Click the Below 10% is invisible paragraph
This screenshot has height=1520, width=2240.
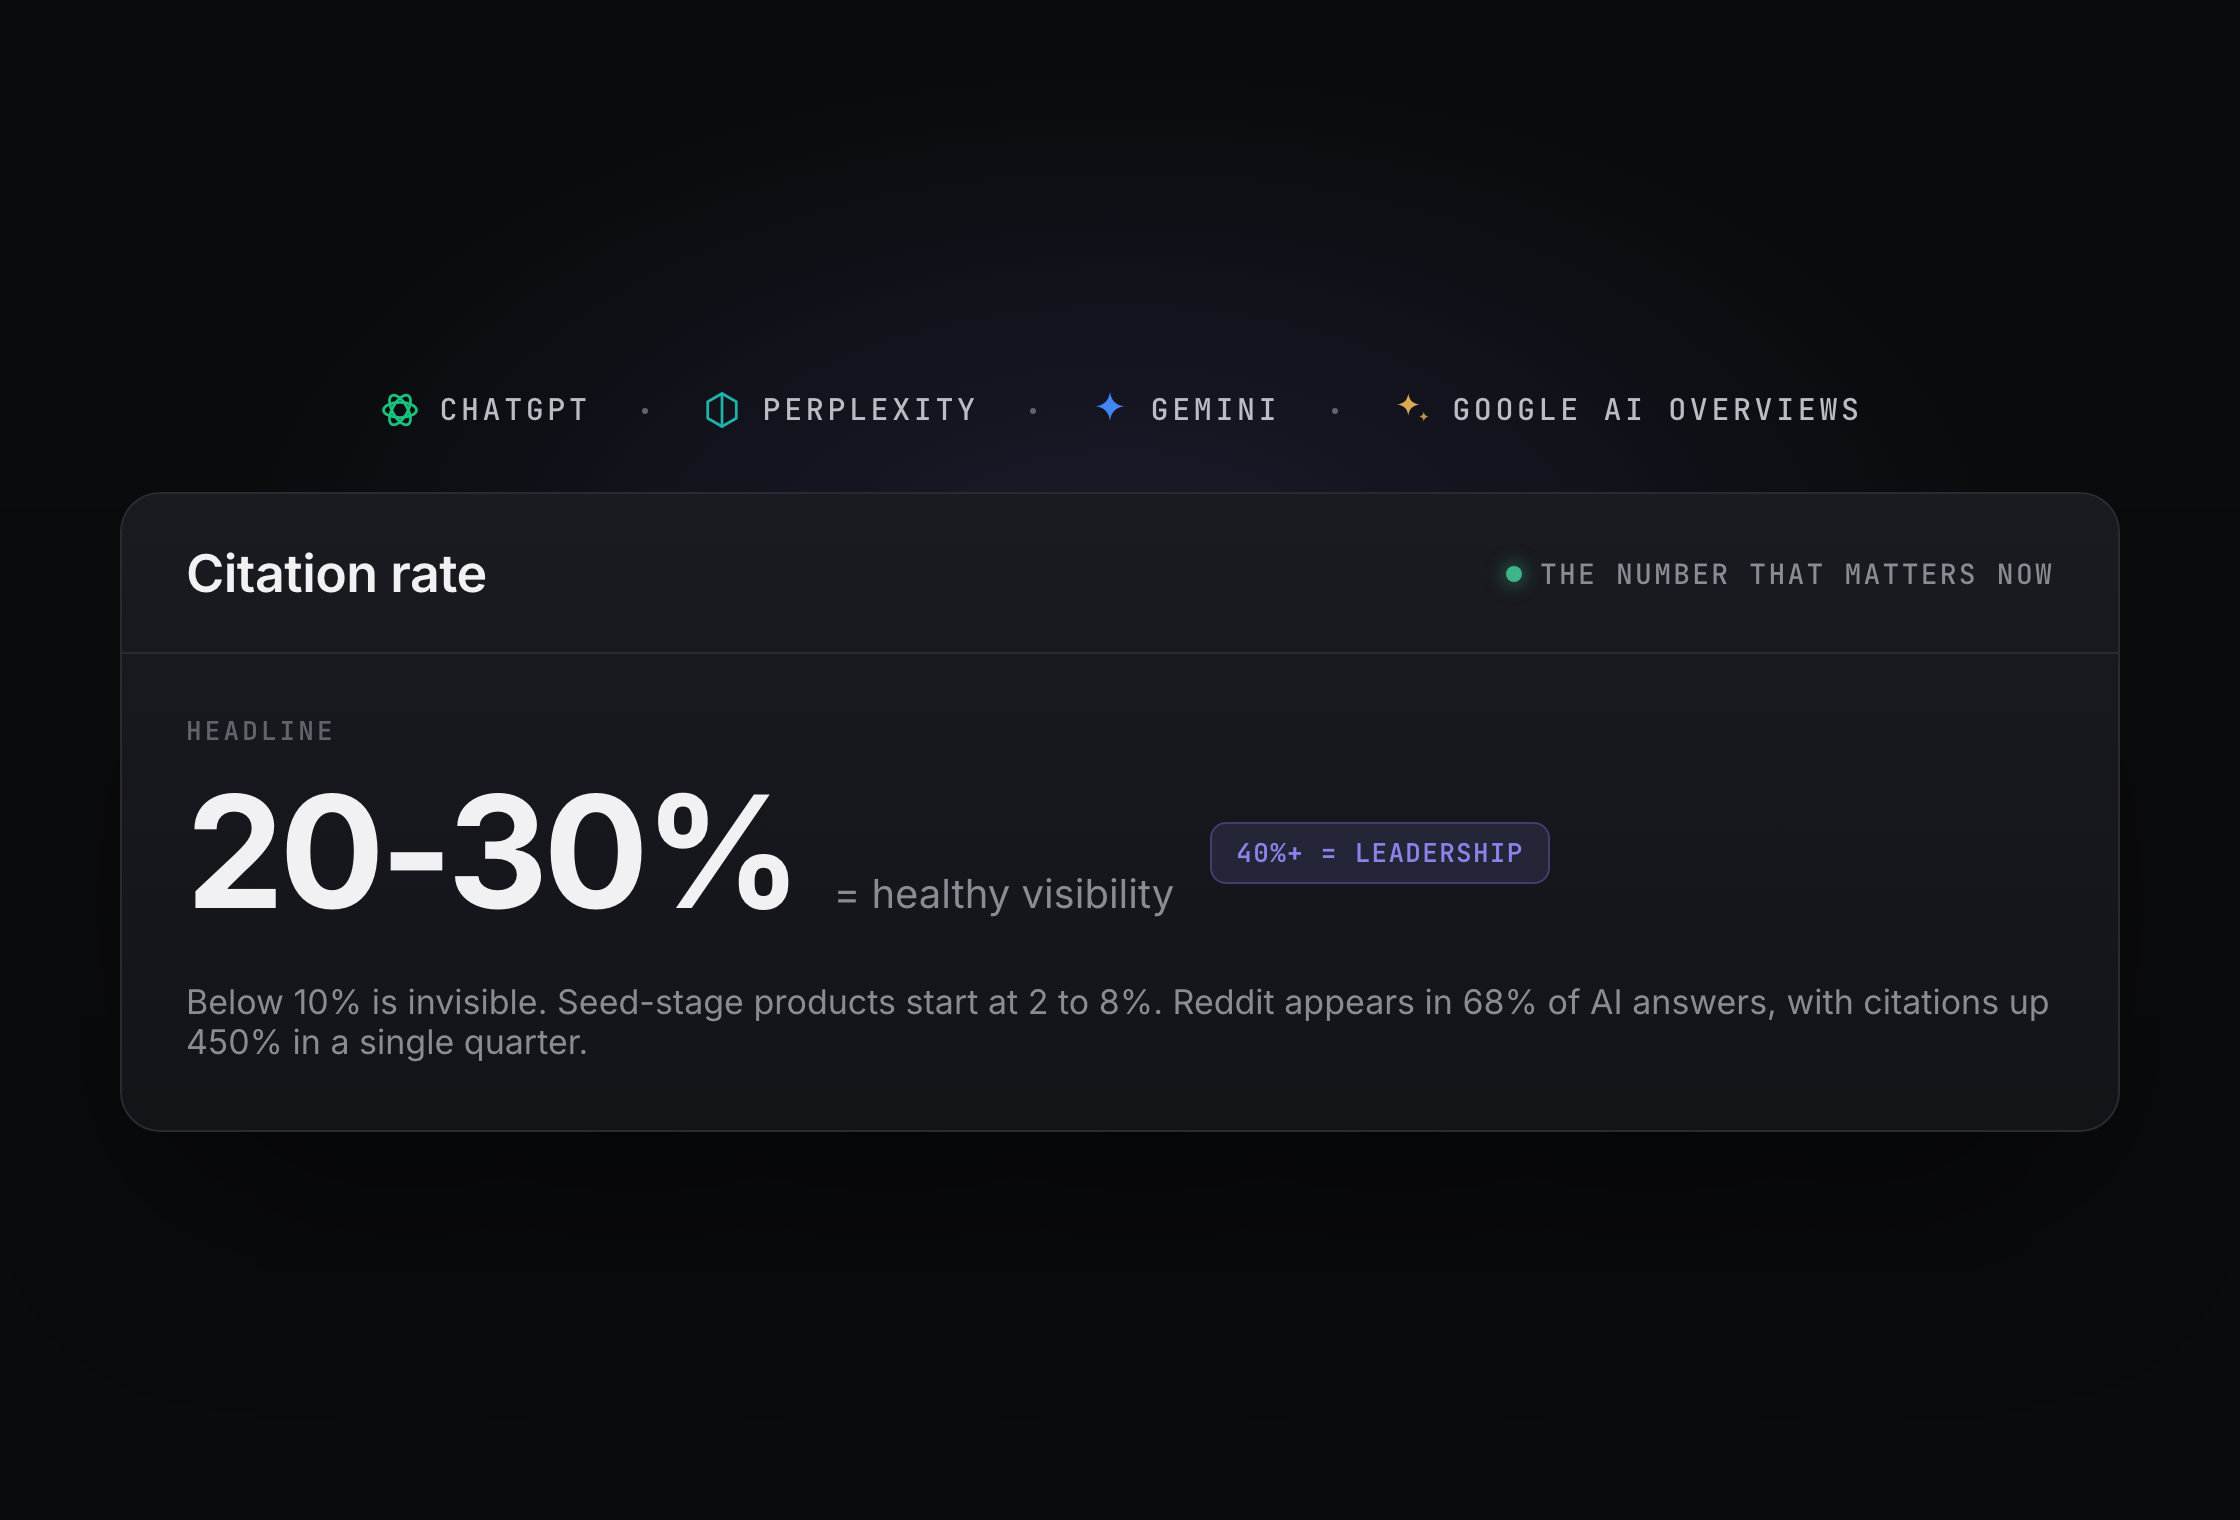(1118, 1022)
